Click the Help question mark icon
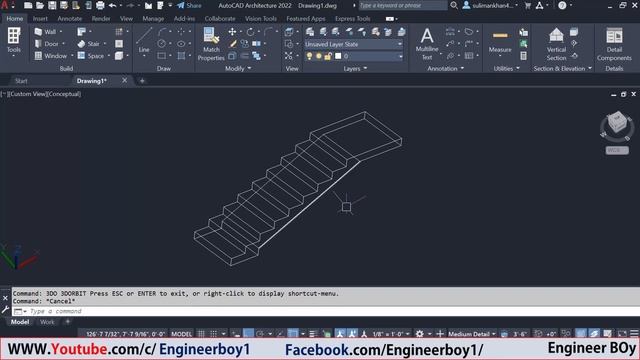This screenshot has height=360, width=640. (x=562, y=5)
